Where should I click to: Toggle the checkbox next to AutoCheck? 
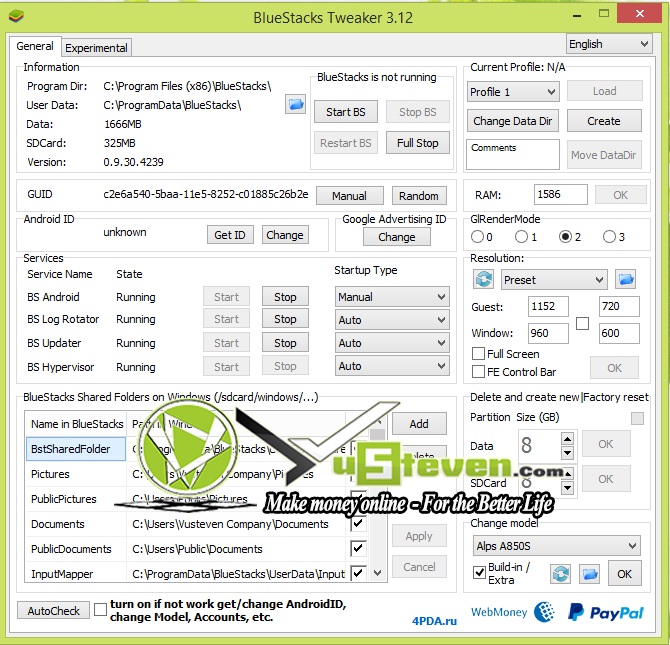coord(100,610)
